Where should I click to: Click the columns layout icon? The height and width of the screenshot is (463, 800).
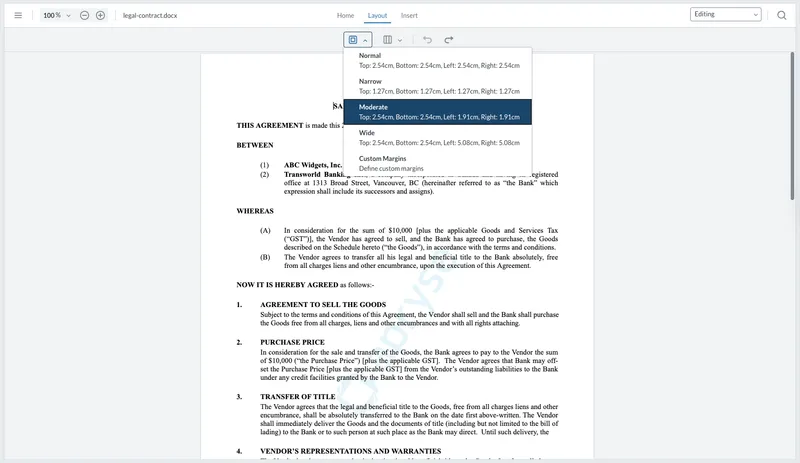(388, 39)
